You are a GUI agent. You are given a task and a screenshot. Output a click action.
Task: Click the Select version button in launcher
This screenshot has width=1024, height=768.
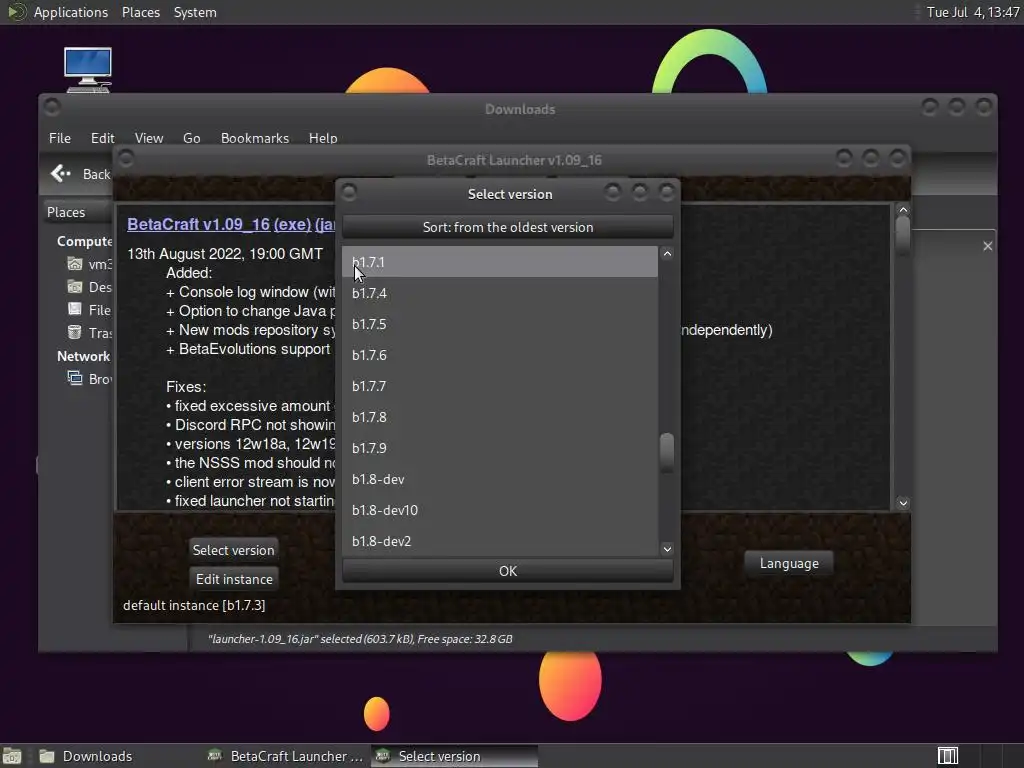coord(233,550)
